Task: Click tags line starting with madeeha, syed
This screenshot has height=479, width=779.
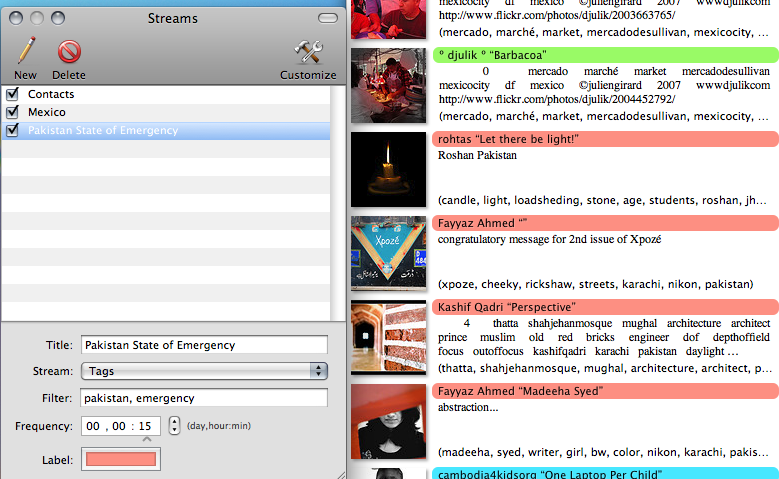Action: click(603, 452)
